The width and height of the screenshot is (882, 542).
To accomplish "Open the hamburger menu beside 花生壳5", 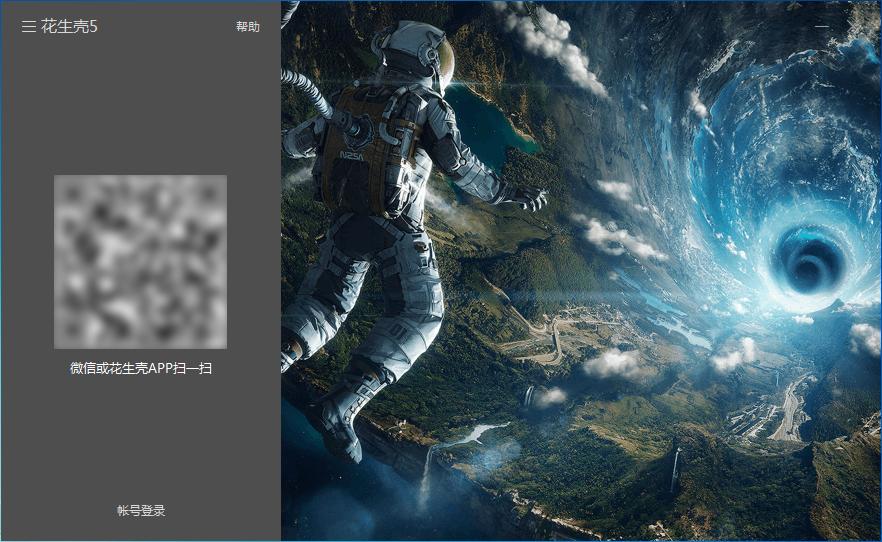I will [28, 27].
